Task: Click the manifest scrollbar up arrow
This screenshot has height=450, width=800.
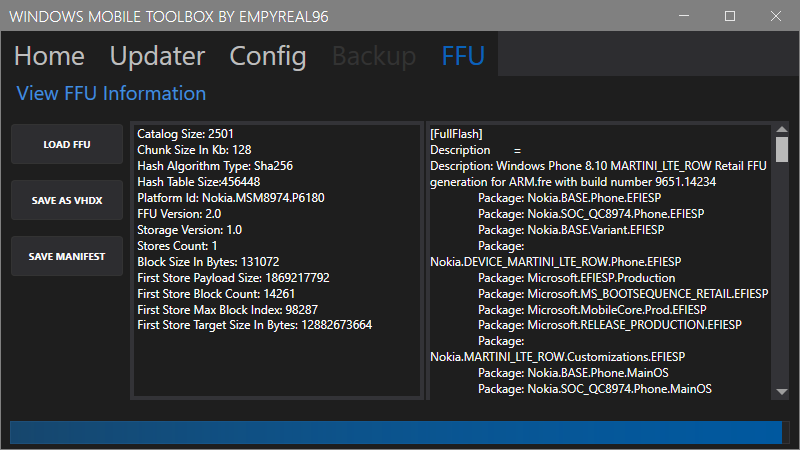Action: (782, 130)
